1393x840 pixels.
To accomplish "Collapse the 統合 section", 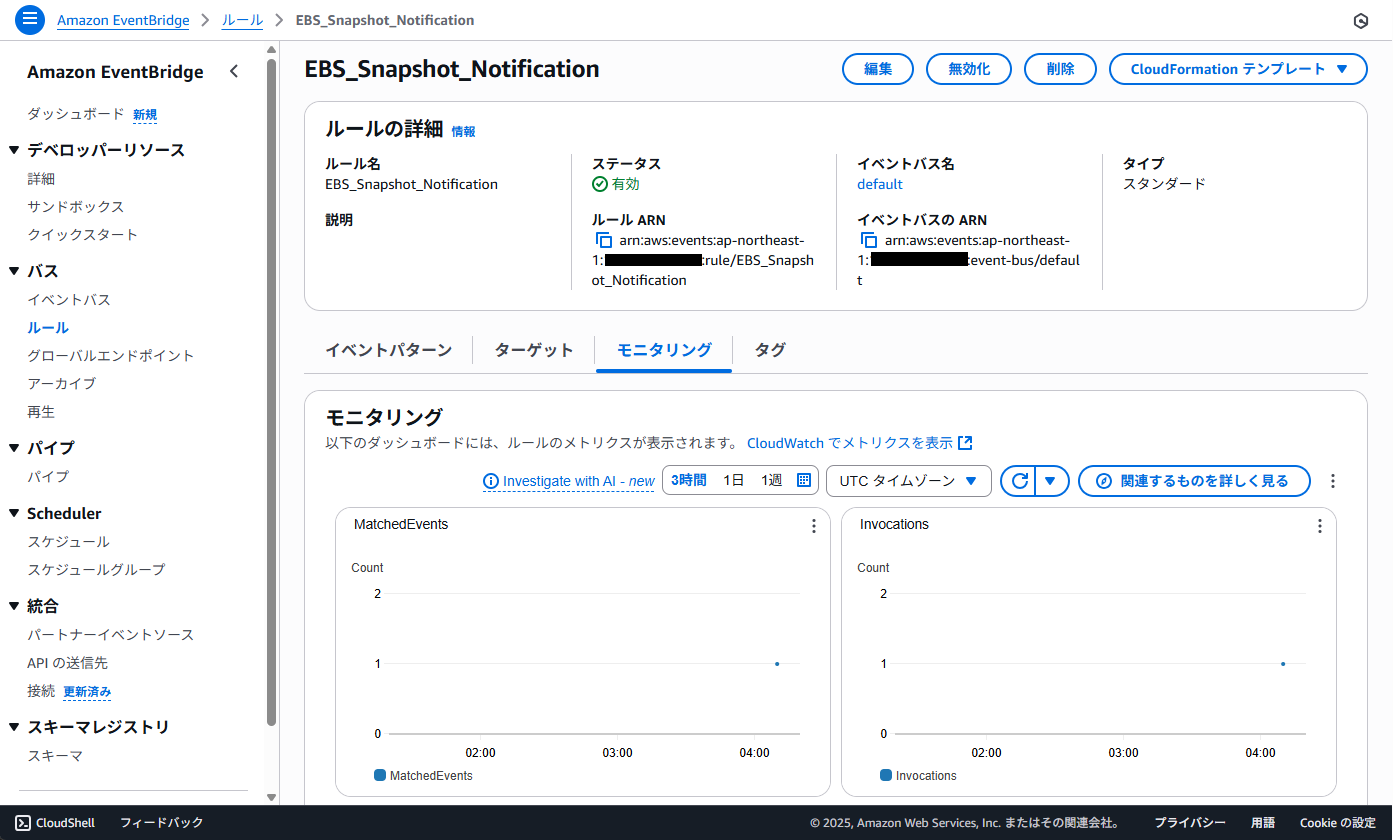I will pyautogui.click(x=14, y=606).
